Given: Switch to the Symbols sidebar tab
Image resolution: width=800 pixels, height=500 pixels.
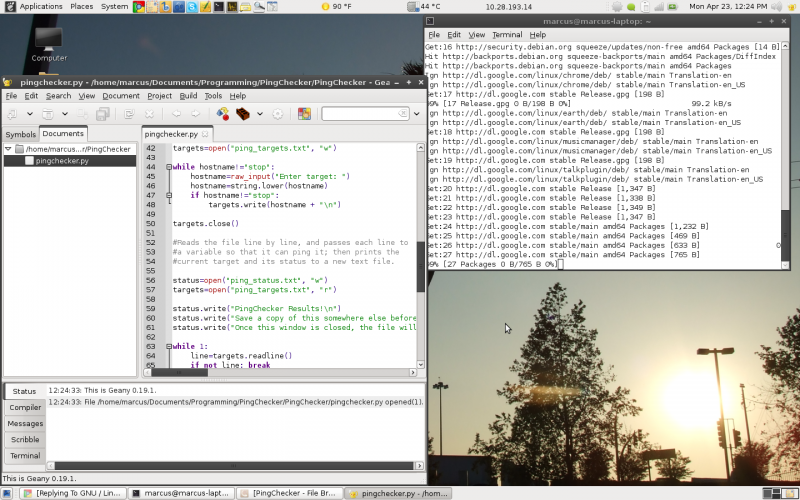Looking at the screenshot, I should 20,134.
